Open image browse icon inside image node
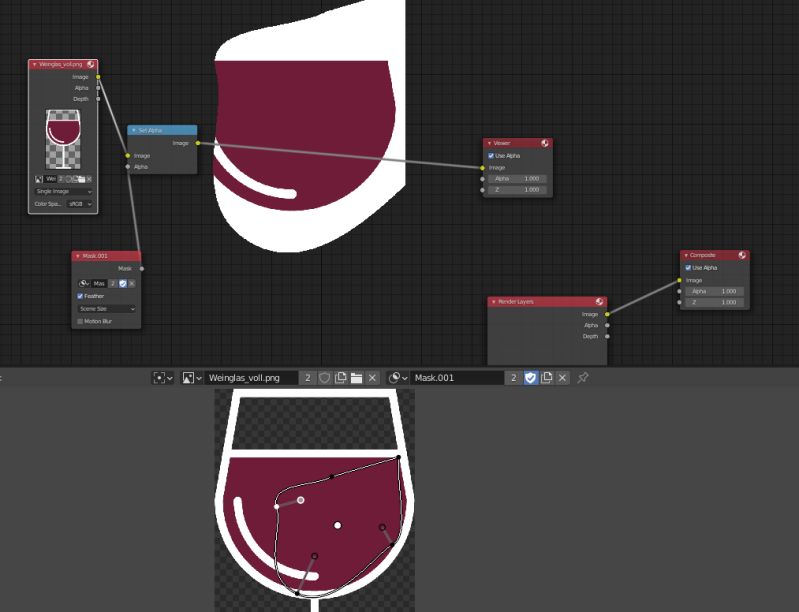799x612 pixels. tap(39, 179)
